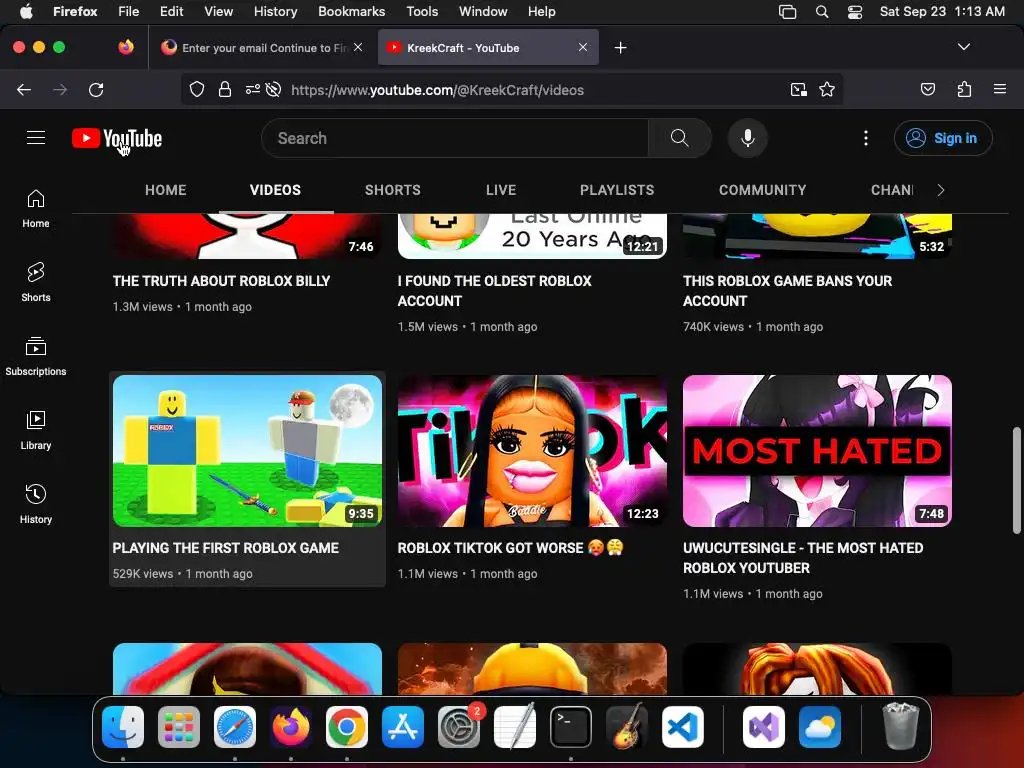Play the TikTok Baddie 12:23 thumbnail
1024x768 pixels.
click(532, 451)
